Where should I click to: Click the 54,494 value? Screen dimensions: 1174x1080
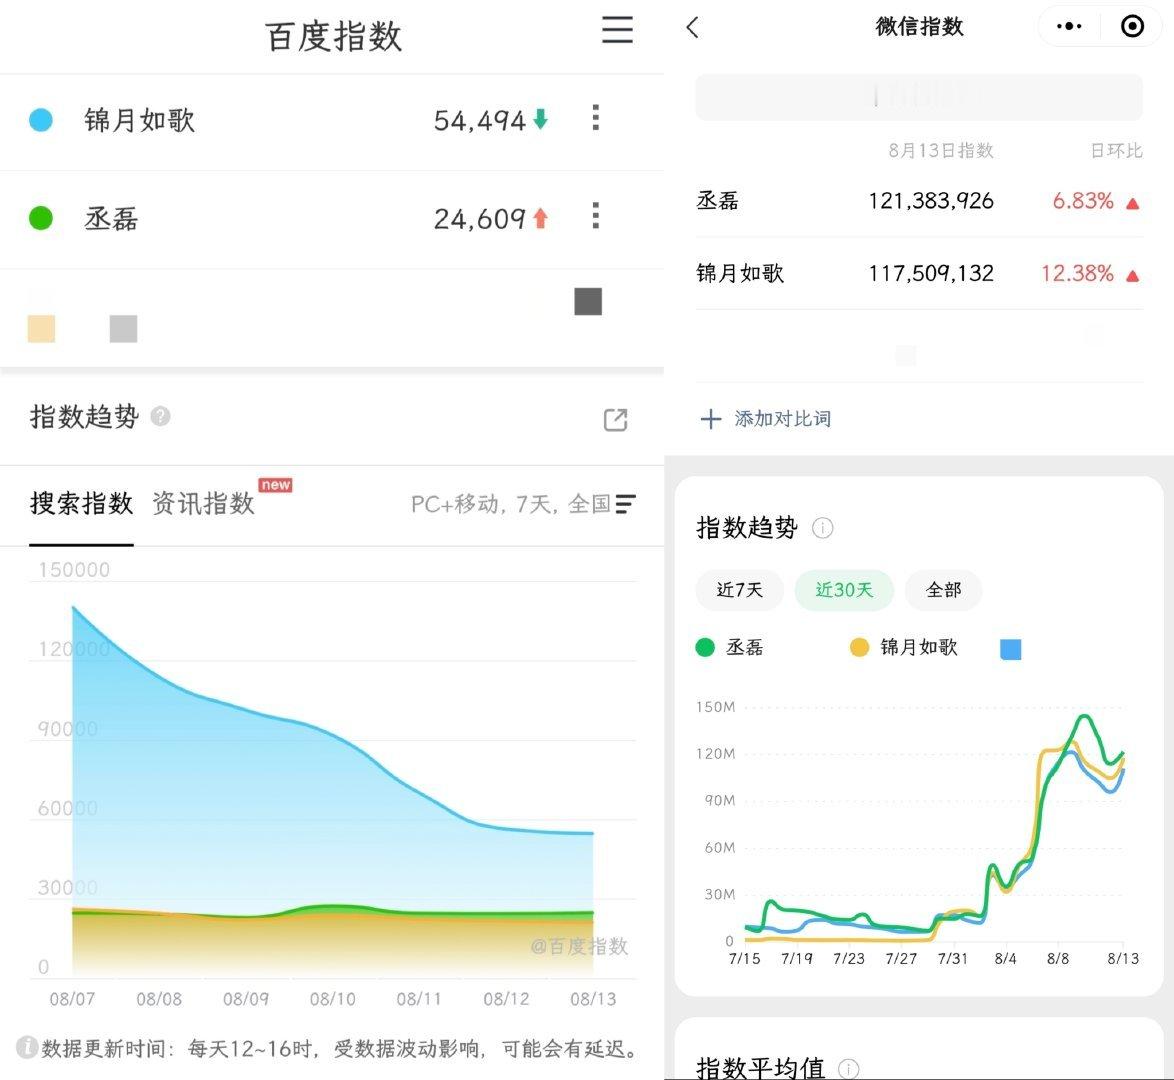pos(480,120)
